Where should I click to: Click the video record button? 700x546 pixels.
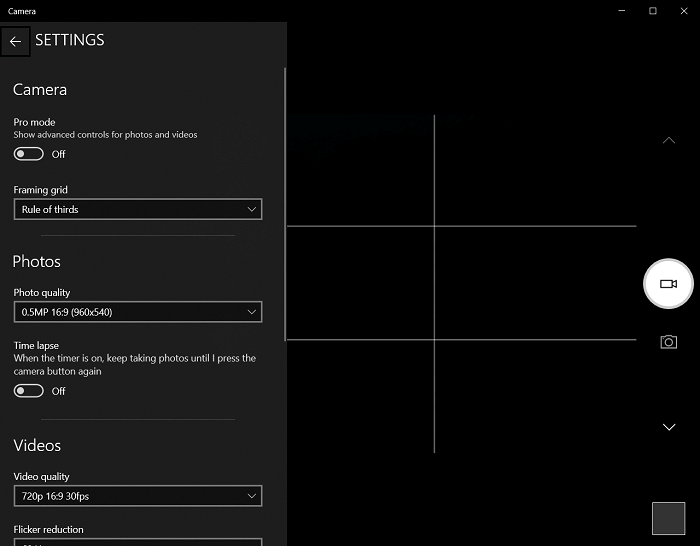[x=668, y=283]
